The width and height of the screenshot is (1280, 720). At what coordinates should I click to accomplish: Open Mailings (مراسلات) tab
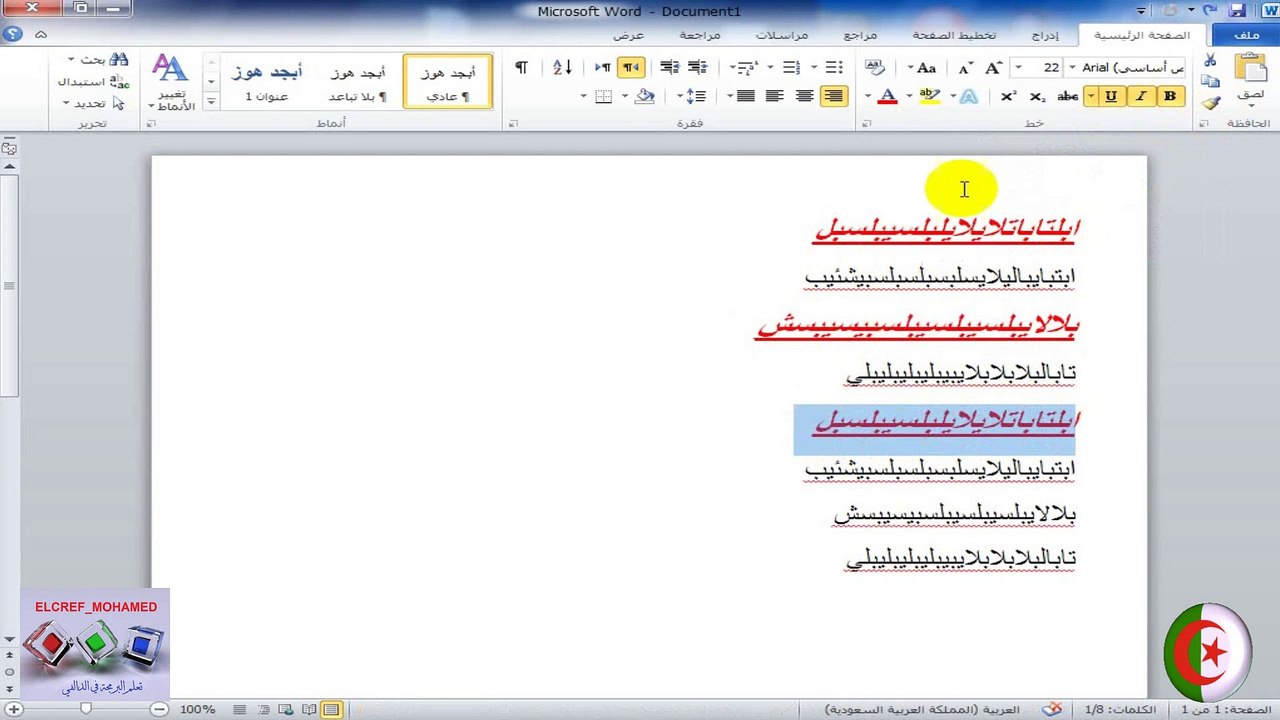(x=782, y=35)
